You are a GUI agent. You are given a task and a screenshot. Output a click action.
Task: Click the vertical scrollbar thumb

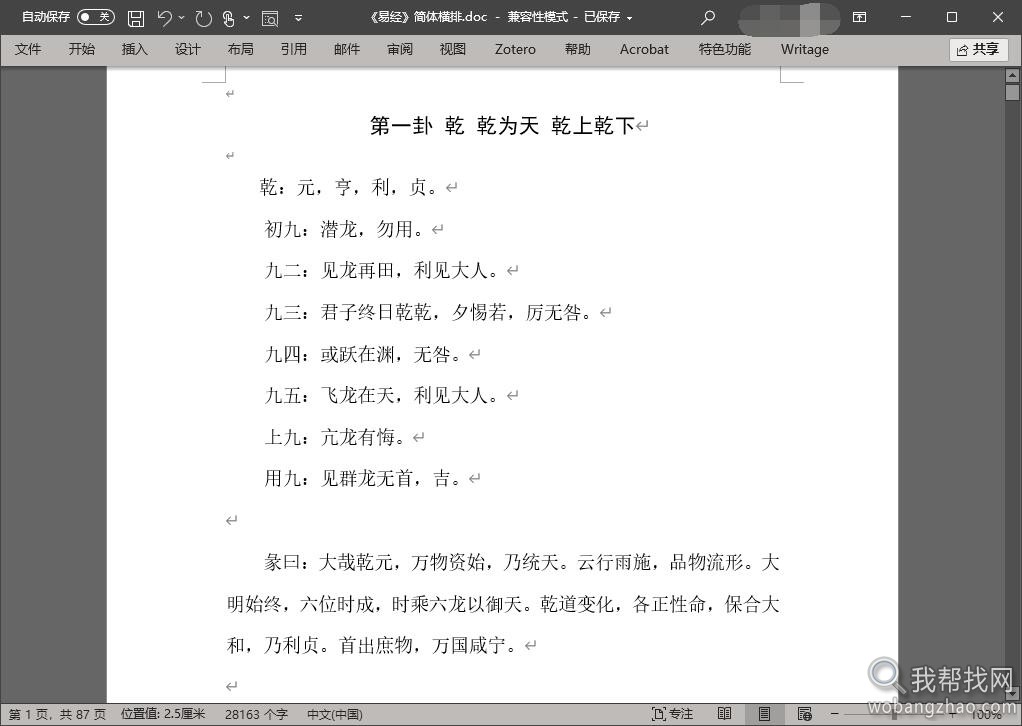(1012, 93)
